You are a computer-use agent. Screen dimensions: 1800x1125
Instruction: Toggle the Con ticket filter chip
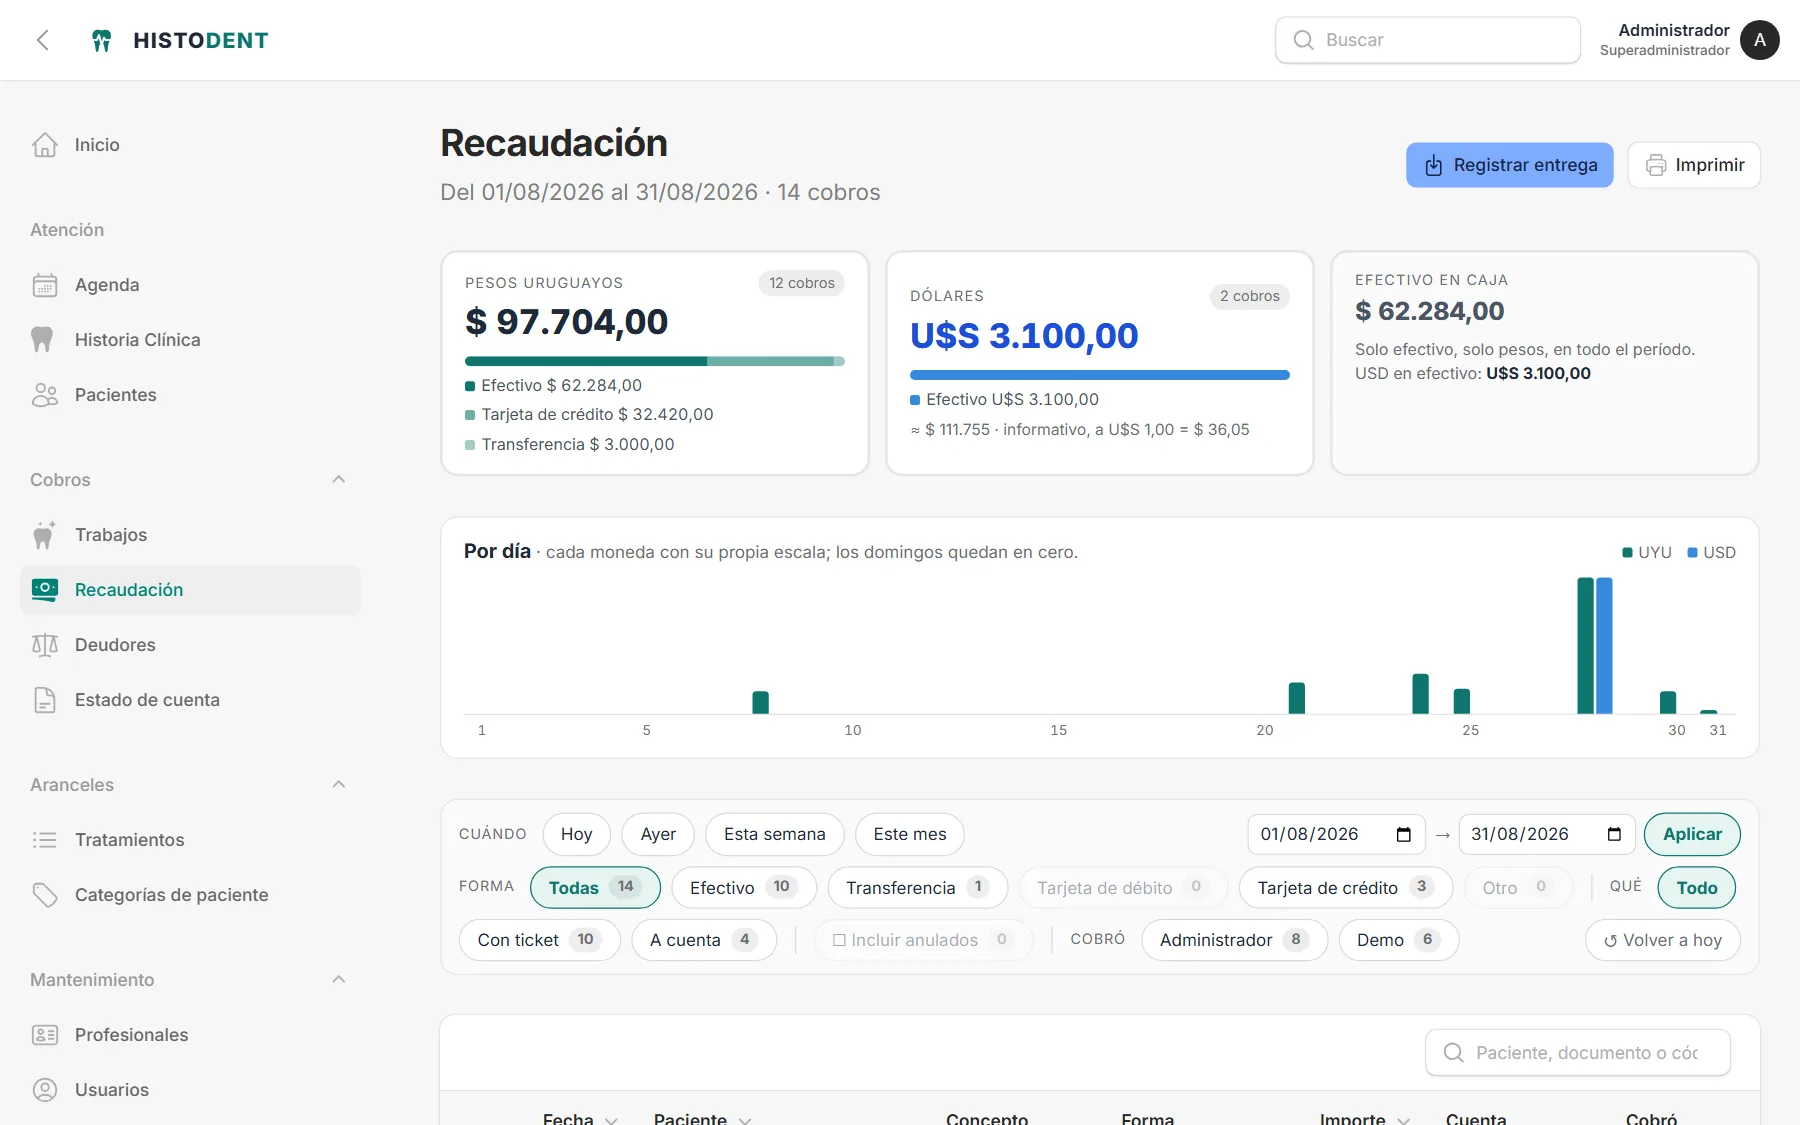(540, 940)
